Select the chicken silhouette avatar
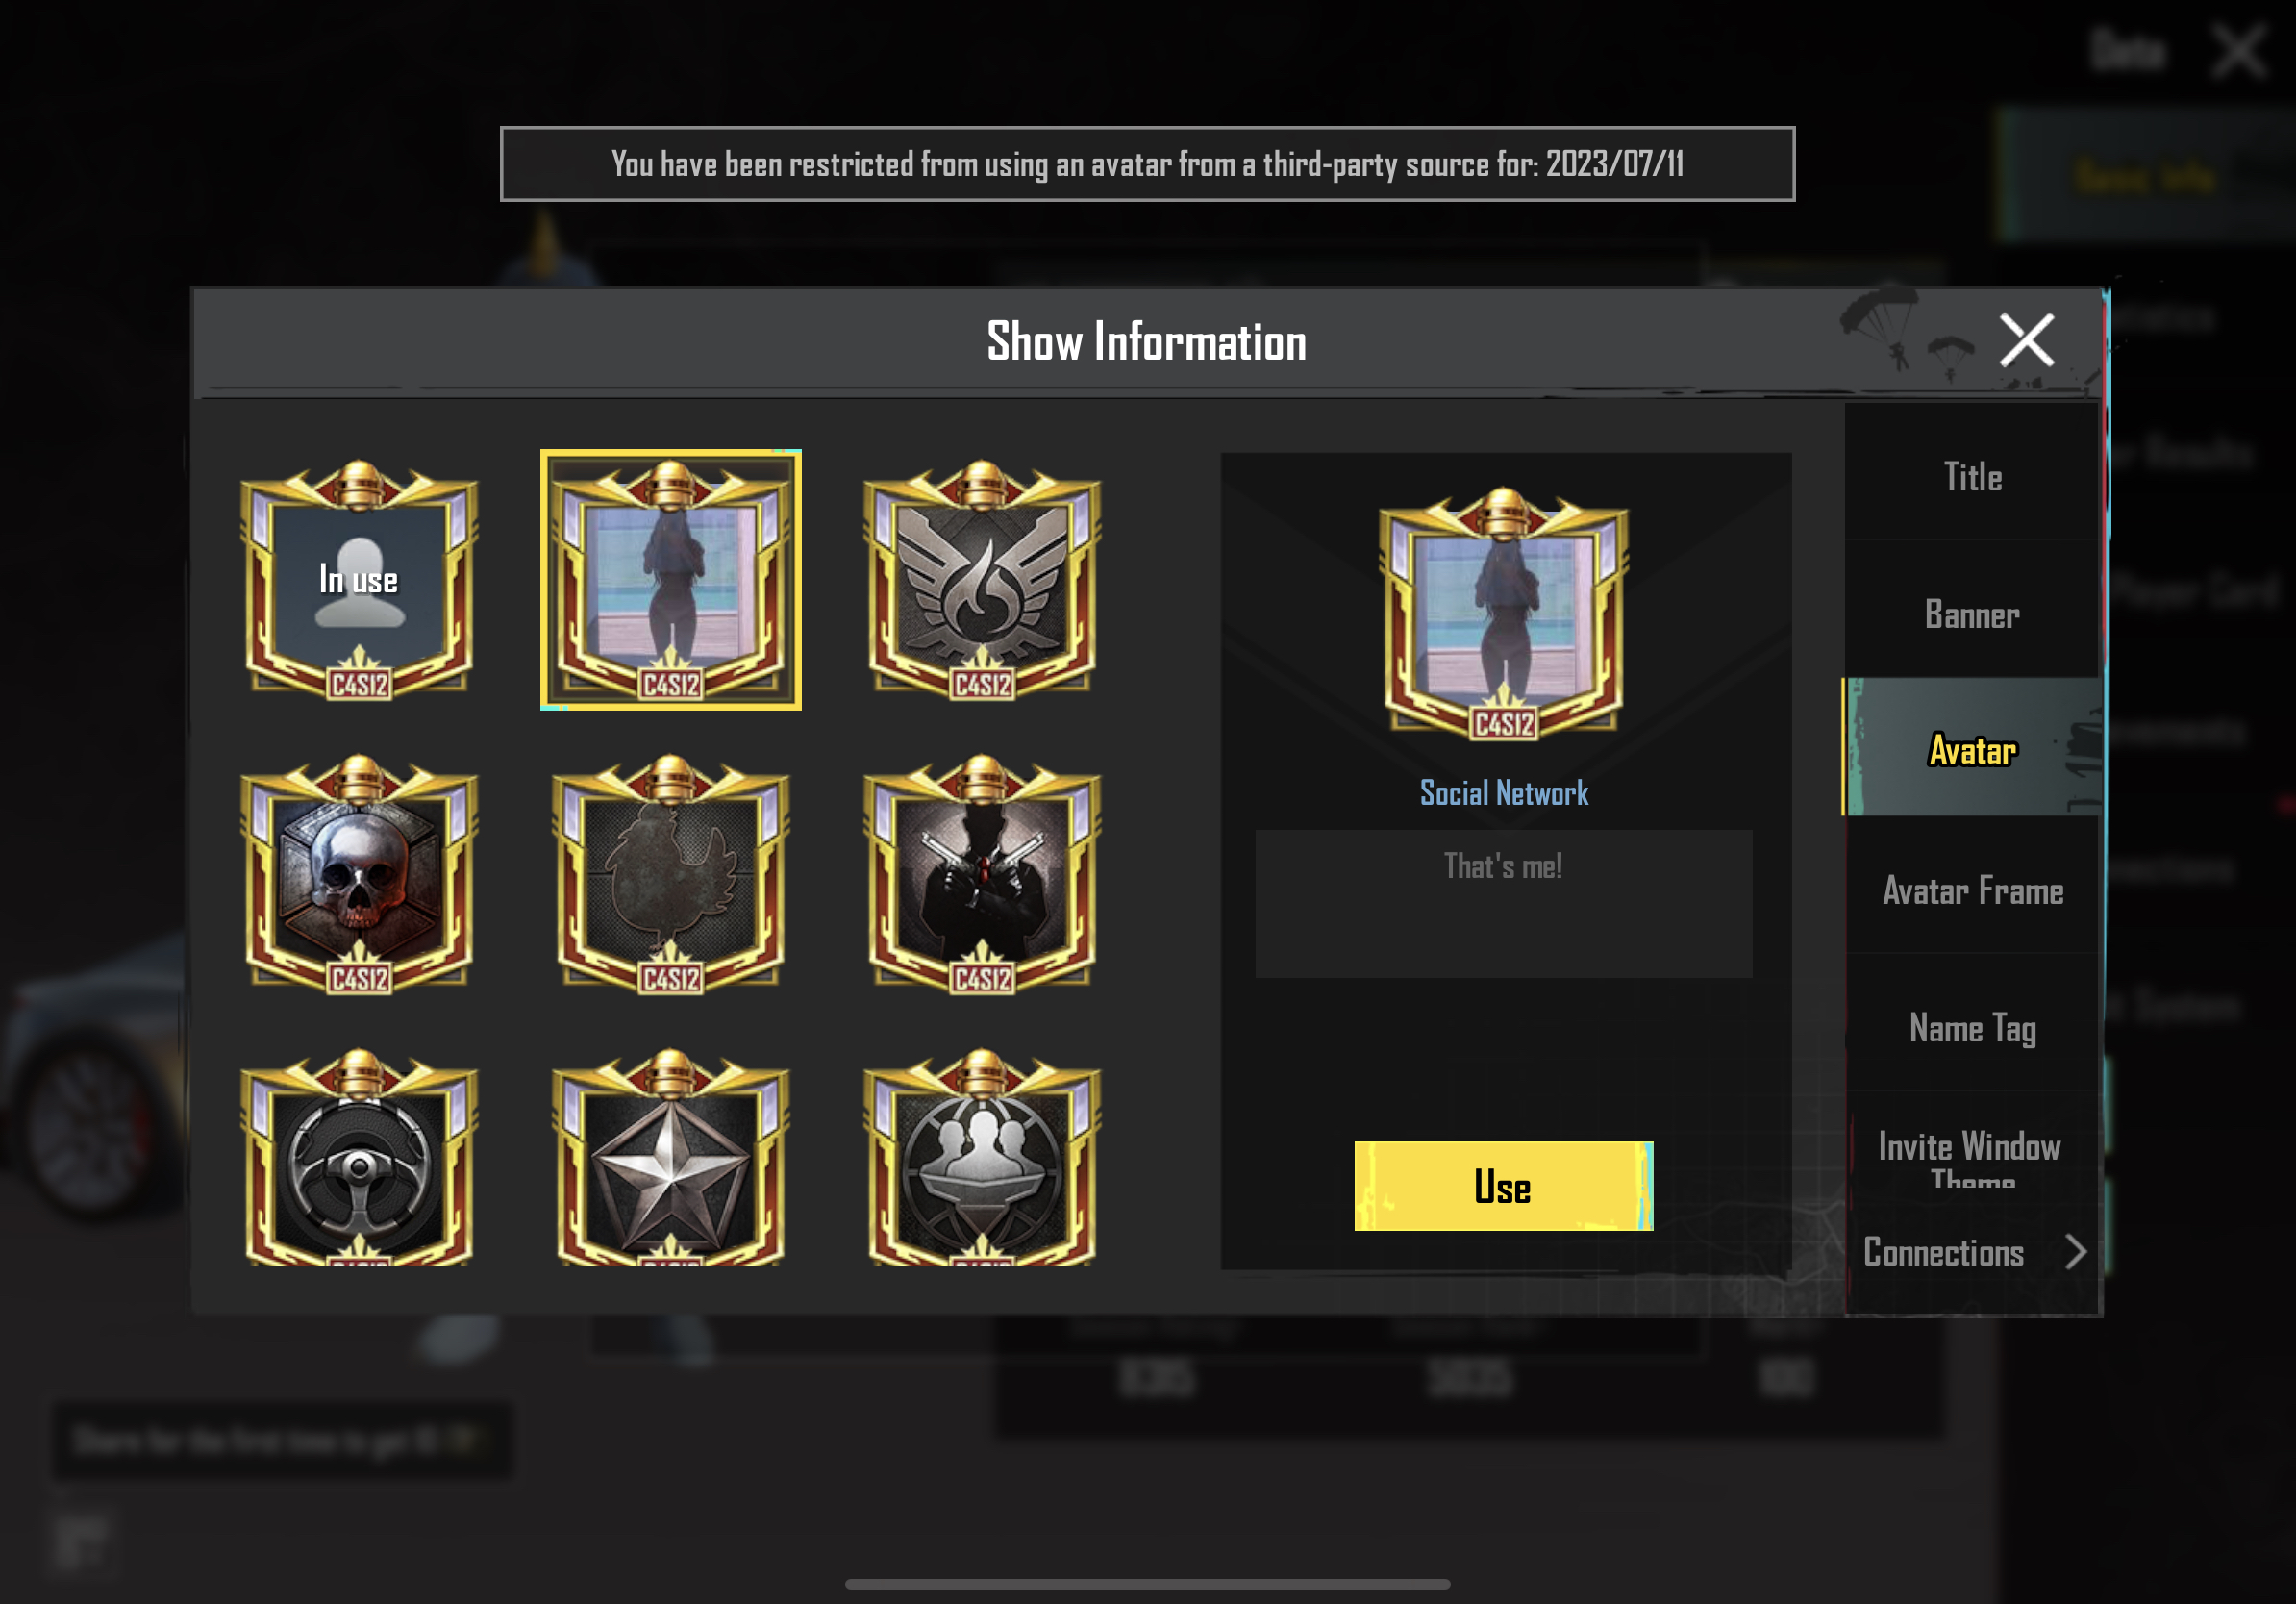The image size is (2296, 1604). (671, 874)
